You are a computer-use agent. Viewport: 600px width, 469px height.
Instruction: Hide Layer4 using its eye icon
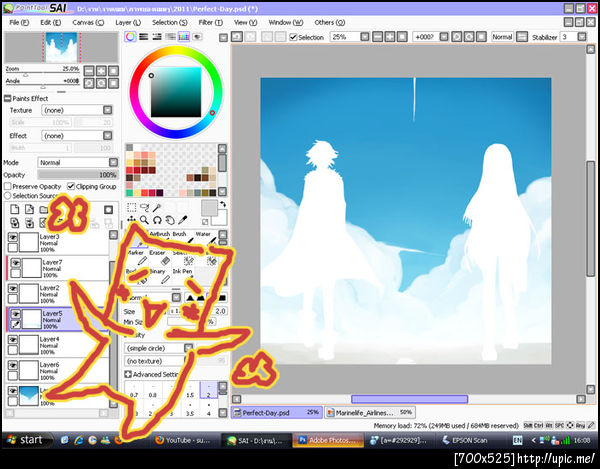tap(13, 340)
